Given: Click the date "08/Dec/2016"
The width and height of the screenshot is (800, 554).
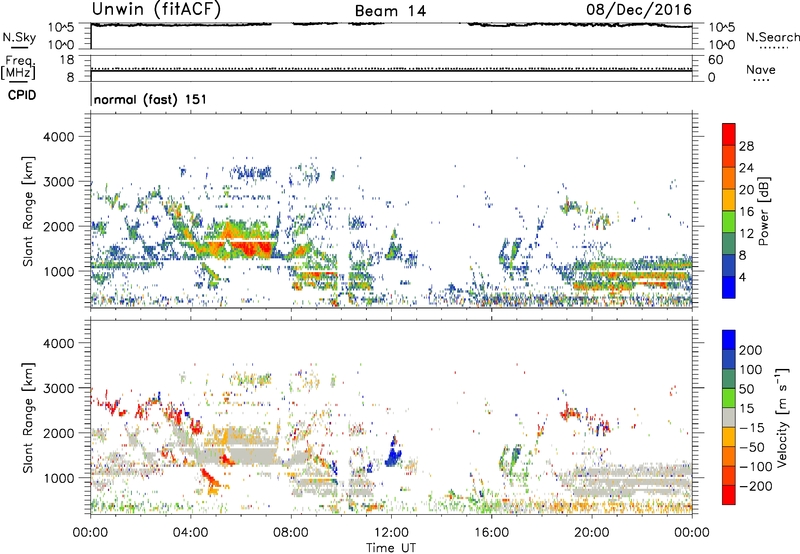Looking at the screenshot, I should (x=639, y=9).
